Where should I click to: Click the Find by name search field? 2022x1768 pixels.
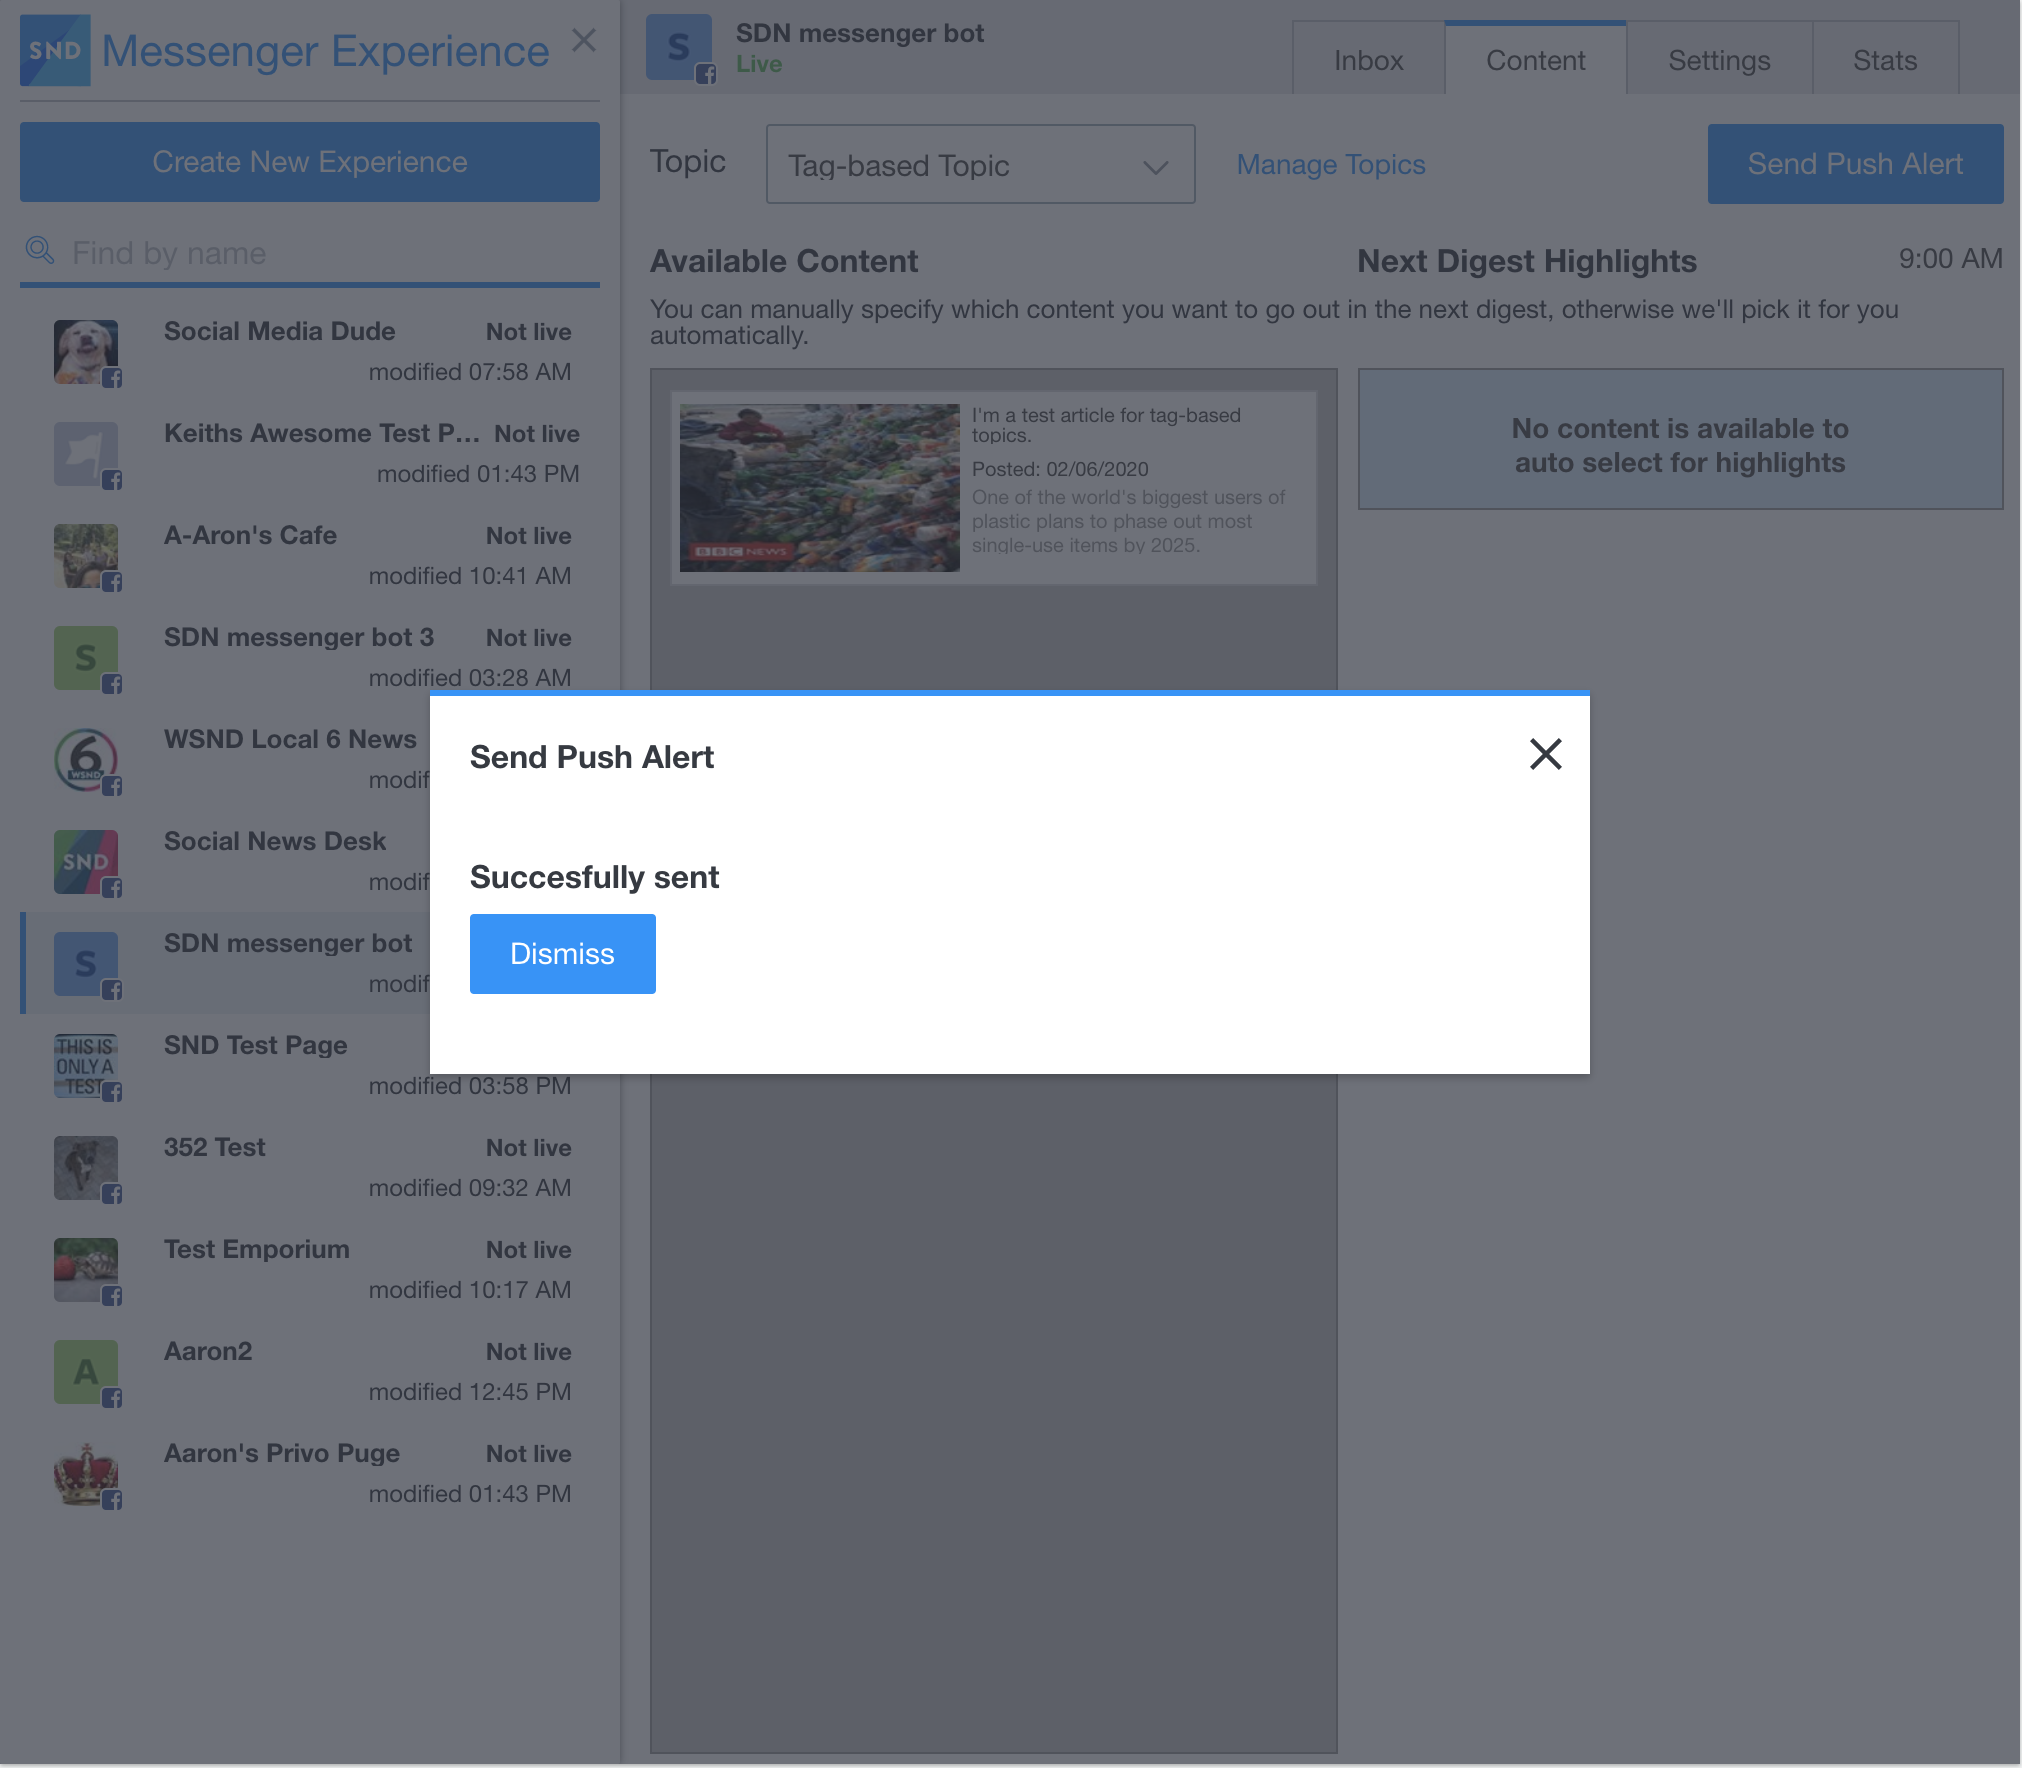[310, 253]
